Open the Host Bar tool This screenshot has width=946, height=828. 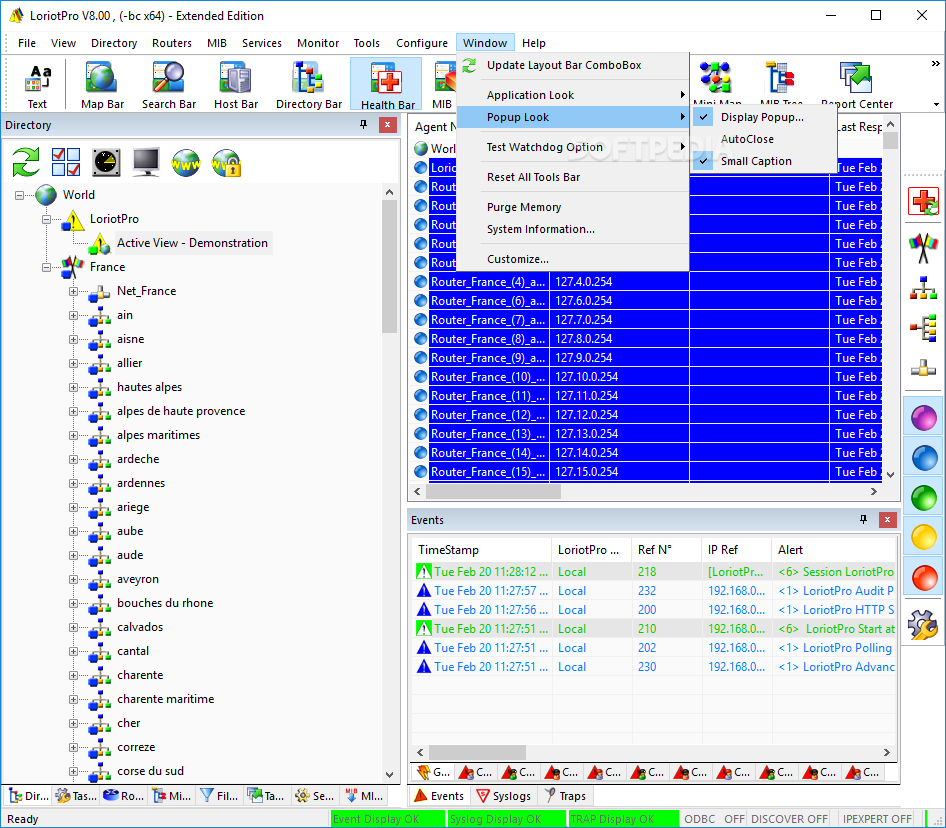click(x=235, y=85)
